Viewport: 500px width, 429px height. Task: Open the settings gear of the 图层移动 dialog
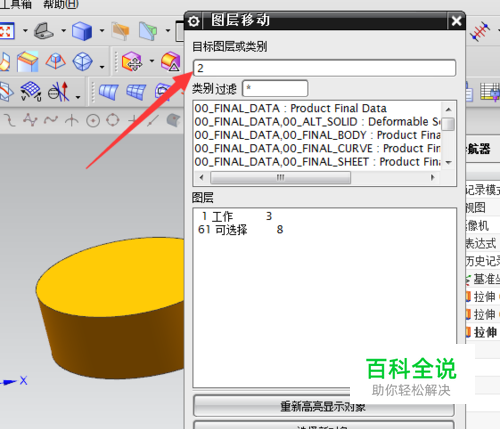(194, 21)
